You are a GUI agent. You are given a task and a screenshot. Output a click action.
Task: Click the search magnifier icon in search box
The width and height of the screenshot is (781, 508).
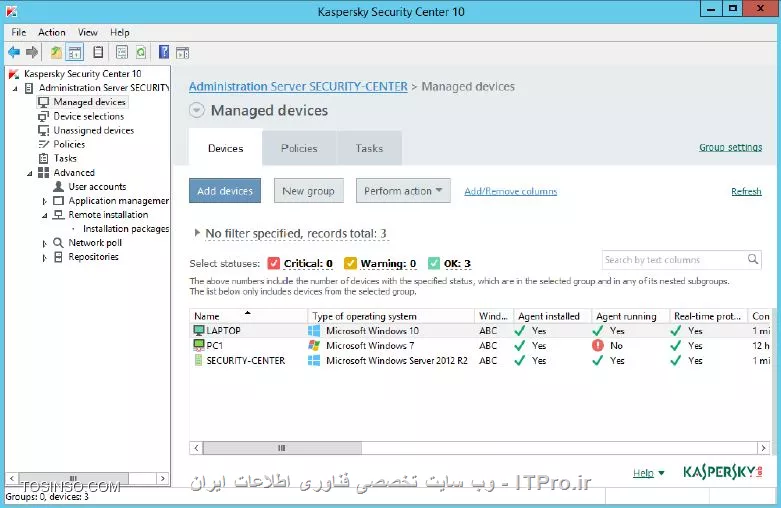(x=753, y=259)
